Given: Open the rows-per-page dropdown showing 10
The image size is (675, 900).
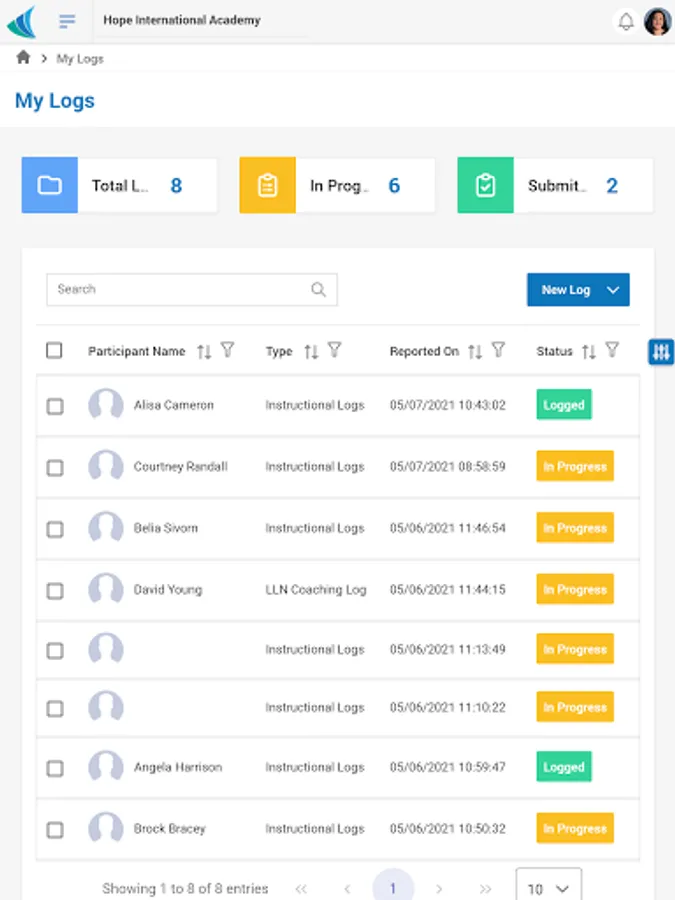Looking at the screenshot, I should 548,888.
